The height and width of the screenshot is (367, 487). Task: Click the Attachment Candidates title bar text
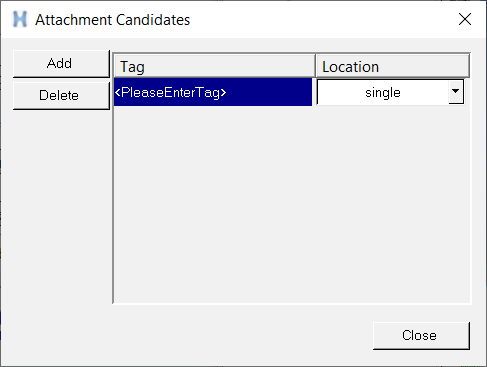click(x=113, y=20)
